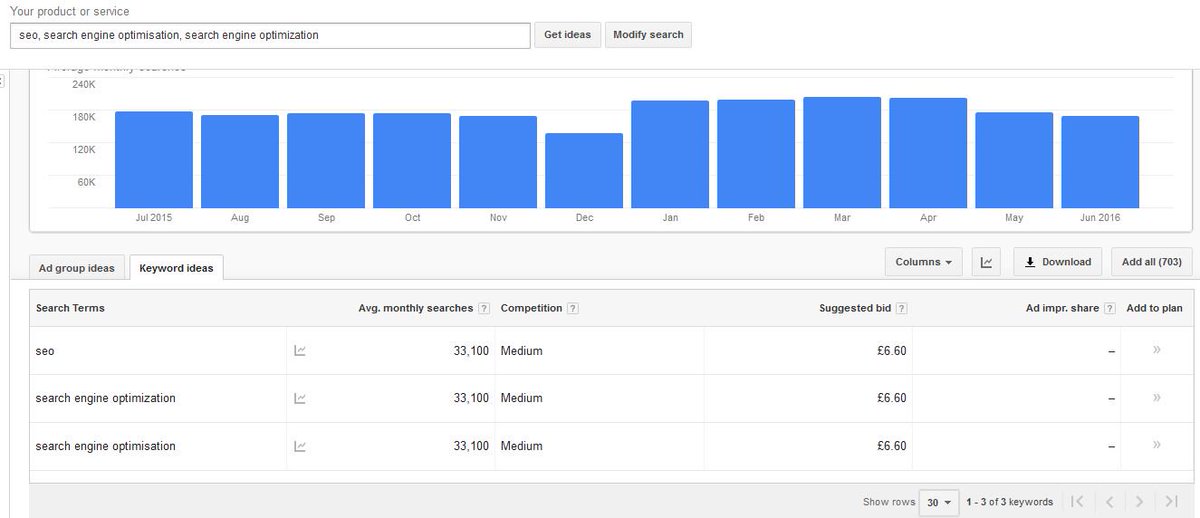The image size is (1200, 518).
Task: Sort by Avg. monthly searches column header
Action: (415, 308)
